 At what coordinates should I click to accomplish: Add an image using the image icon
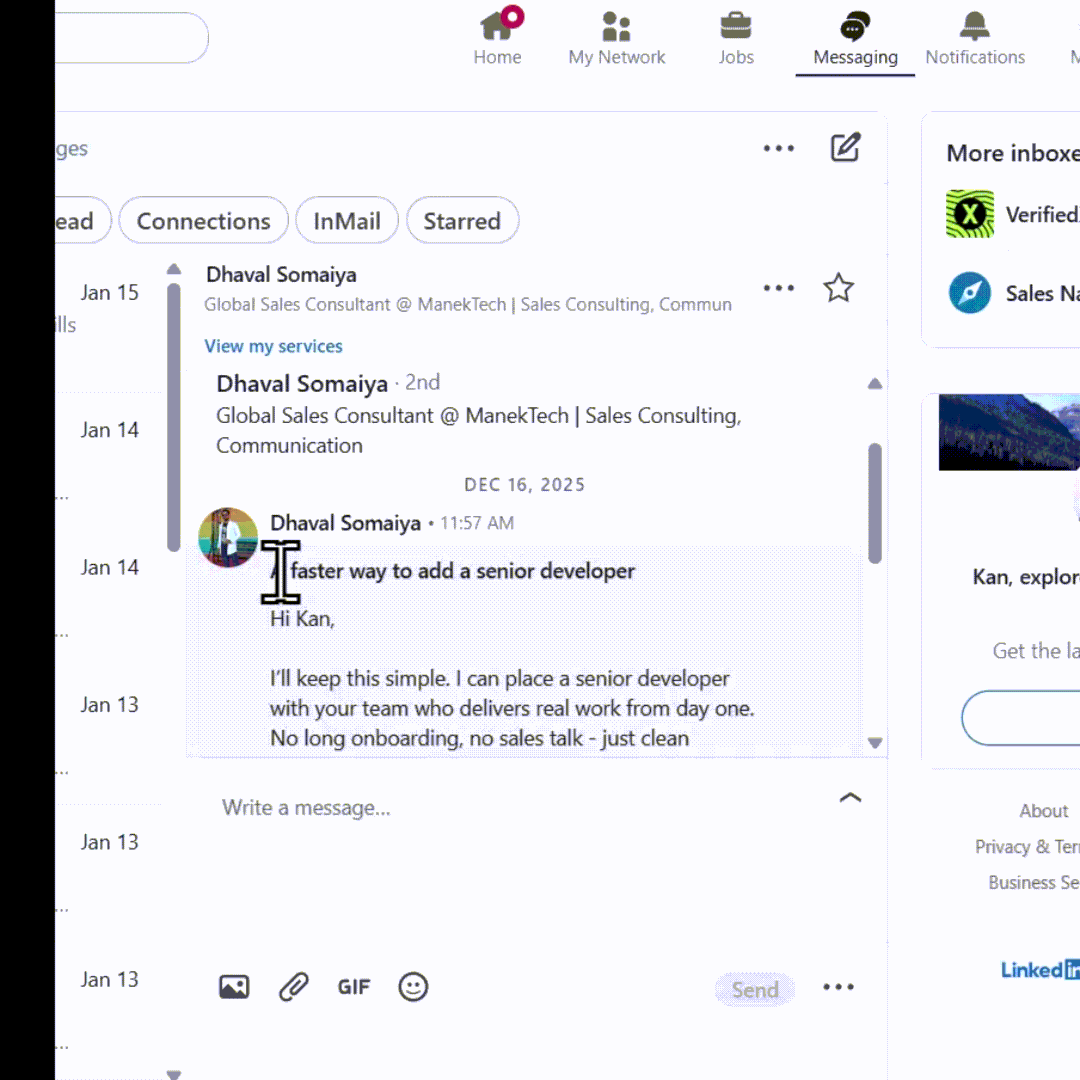point(233,987)
